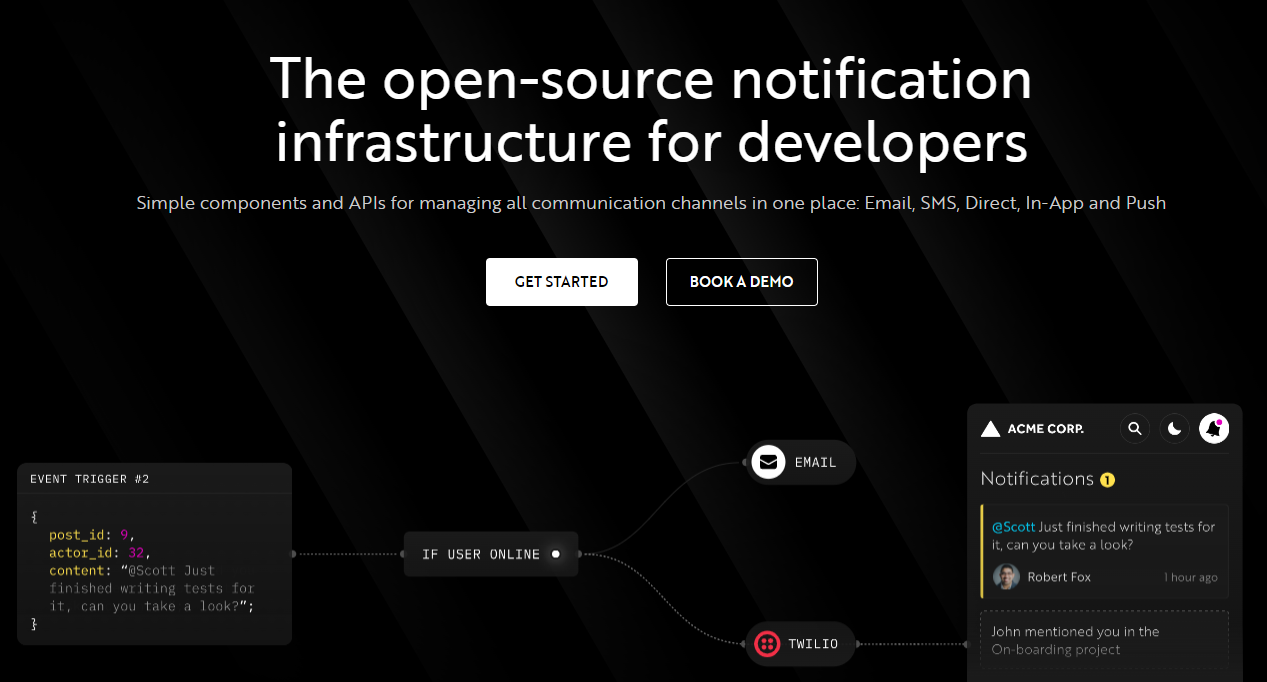Select the Email envelope icon
The image size is (1267, 682).
[x=768, y=462]
